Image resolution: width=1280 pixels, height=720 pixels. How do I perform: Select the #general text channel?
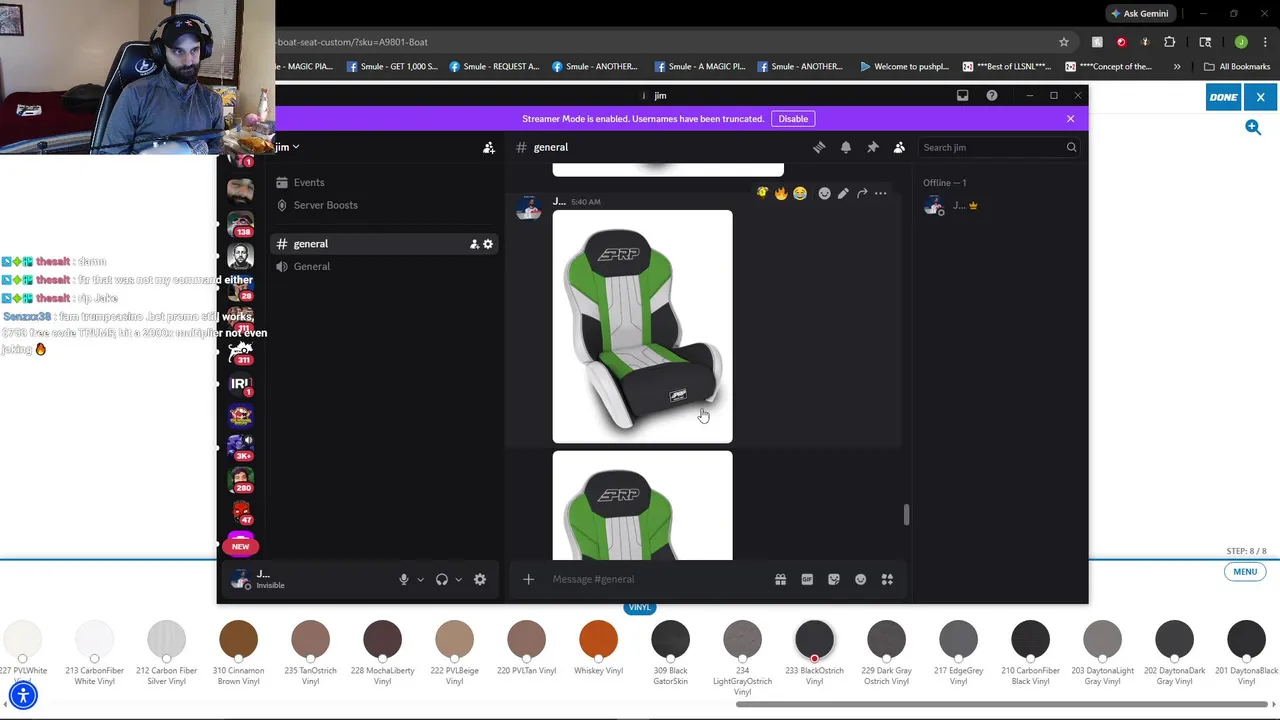click(x=385, y=244)
